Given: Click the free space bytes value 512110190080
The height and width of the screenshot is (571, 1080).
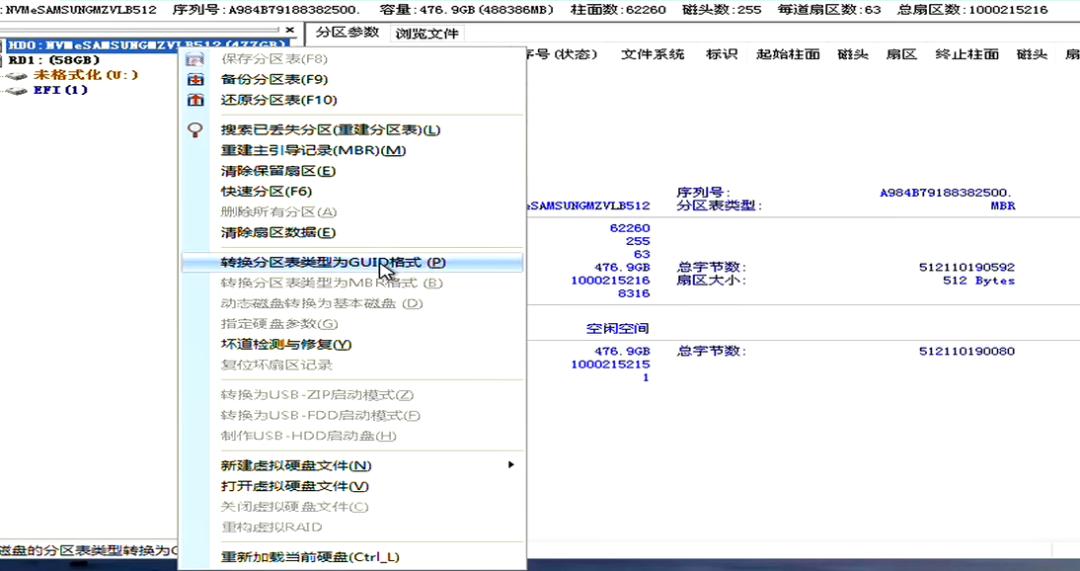Looking at the screenshot, I should 966,351.
